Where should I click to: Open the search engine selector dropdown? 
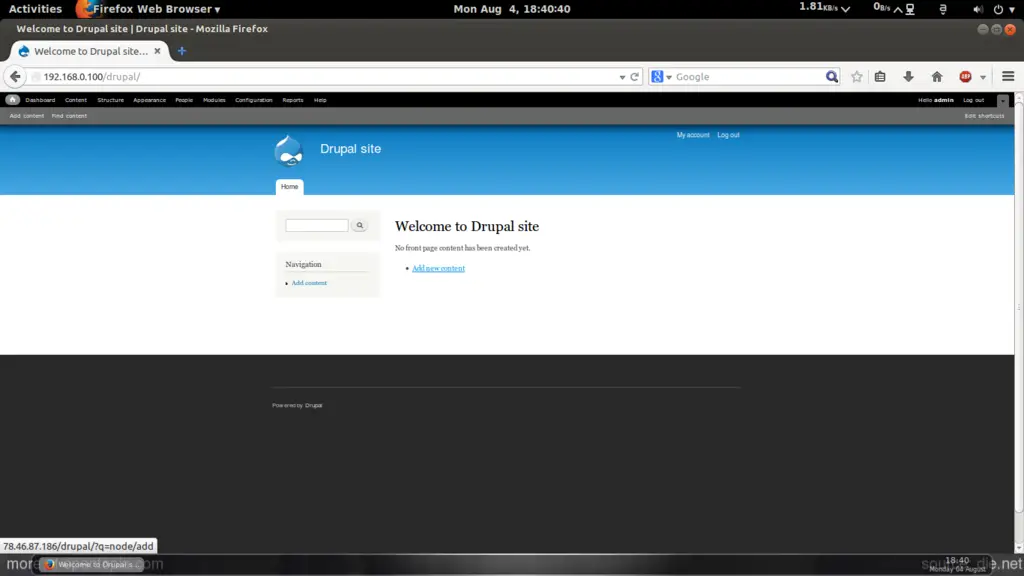662,76
